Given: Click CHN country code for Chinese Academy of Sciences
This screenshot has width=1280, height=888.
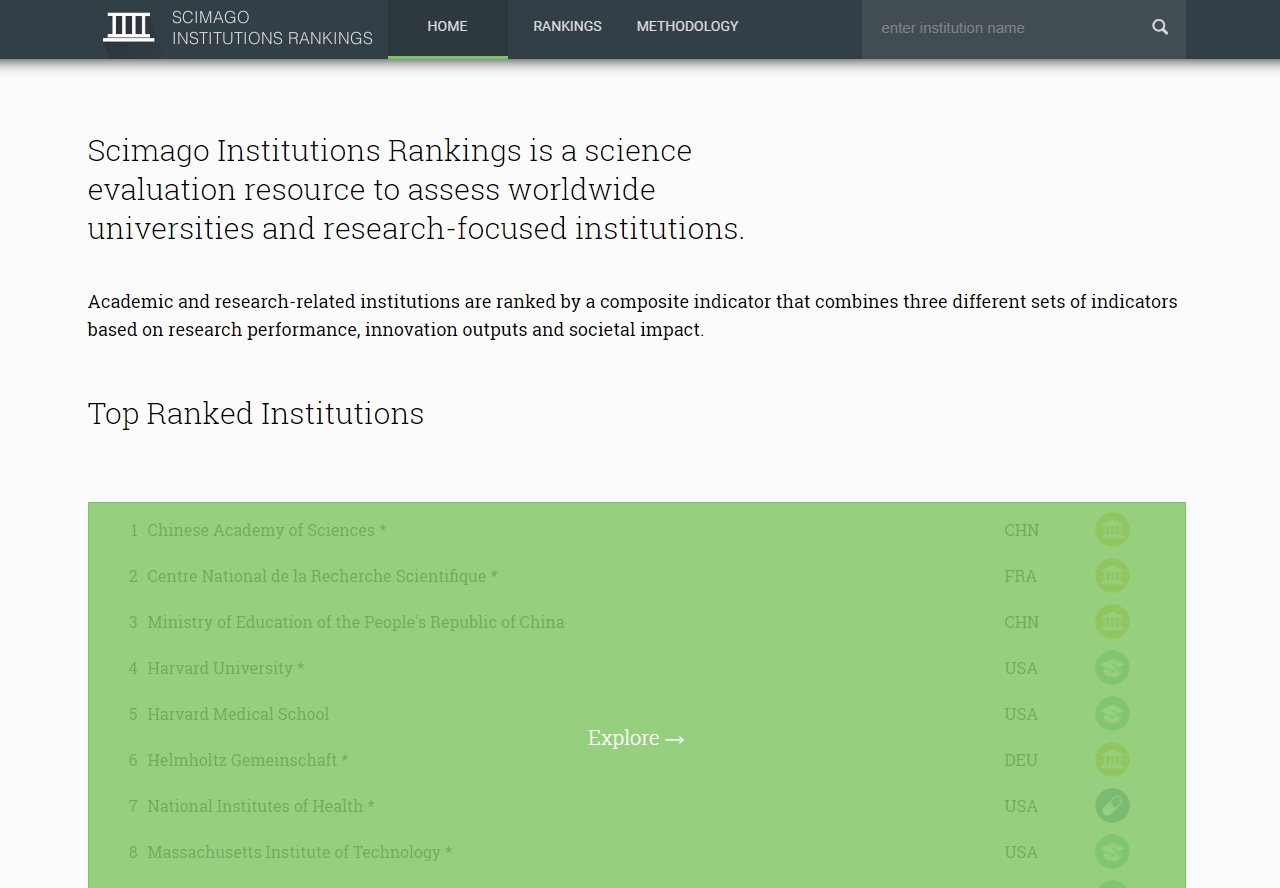Looking at the screenshot, I should click(1021, 530).
